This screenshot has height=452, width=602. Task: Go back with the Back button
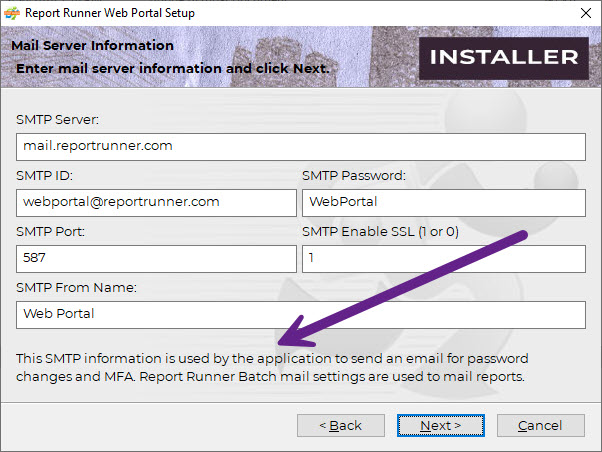click(340, 425)
